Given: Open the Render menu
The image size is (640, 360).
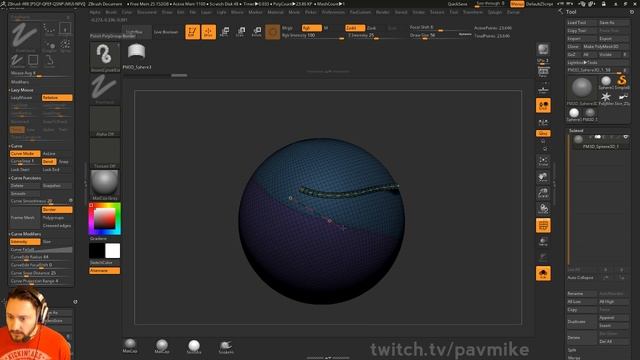Looking at the screenshot, I should click(382, 12).
